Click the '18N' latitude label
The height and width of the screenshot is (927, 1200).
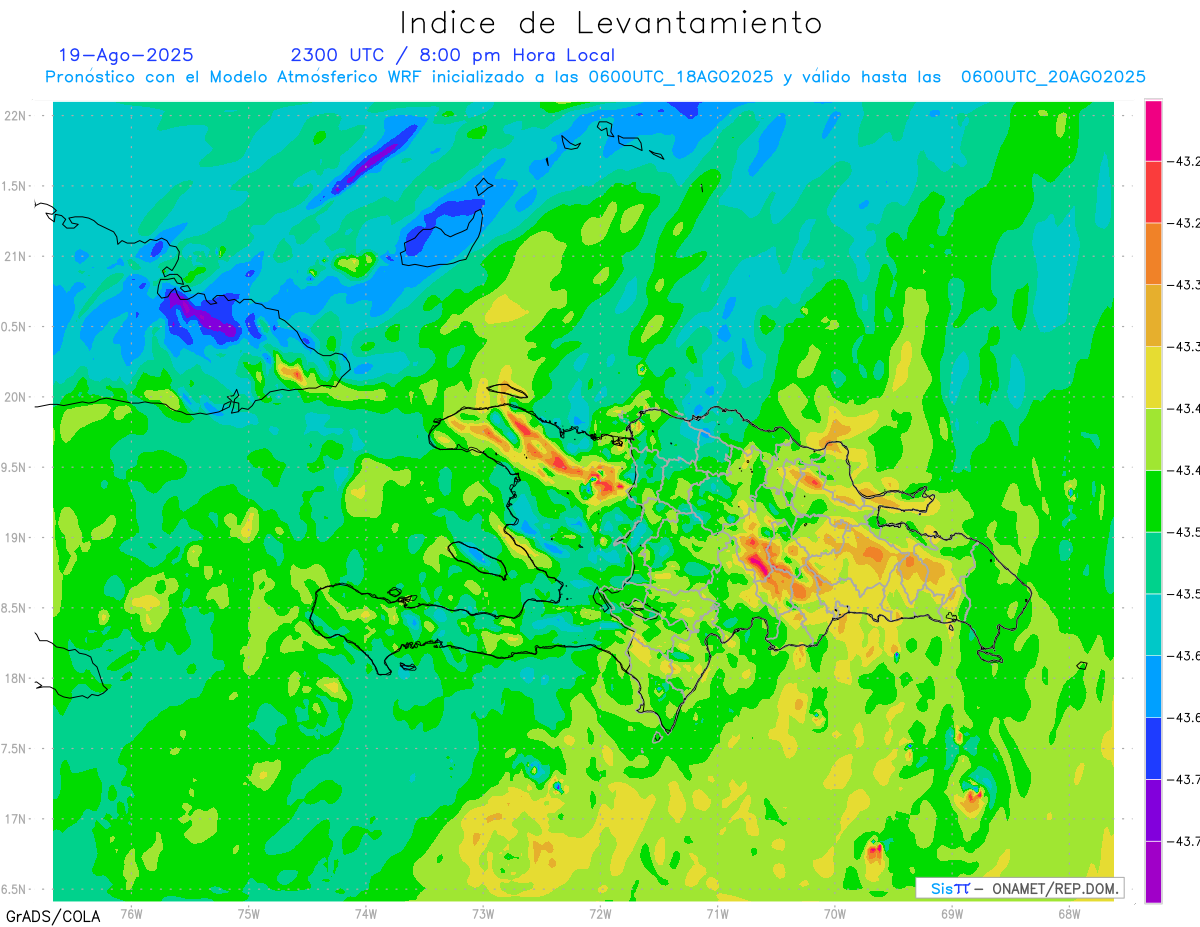click(16, 679)
